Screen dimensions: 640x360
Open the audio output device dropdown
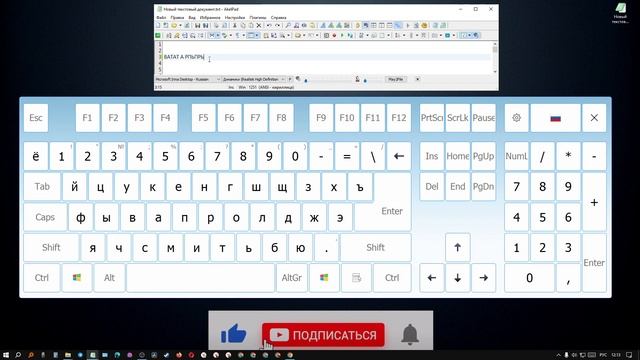[x=254, y=79]
